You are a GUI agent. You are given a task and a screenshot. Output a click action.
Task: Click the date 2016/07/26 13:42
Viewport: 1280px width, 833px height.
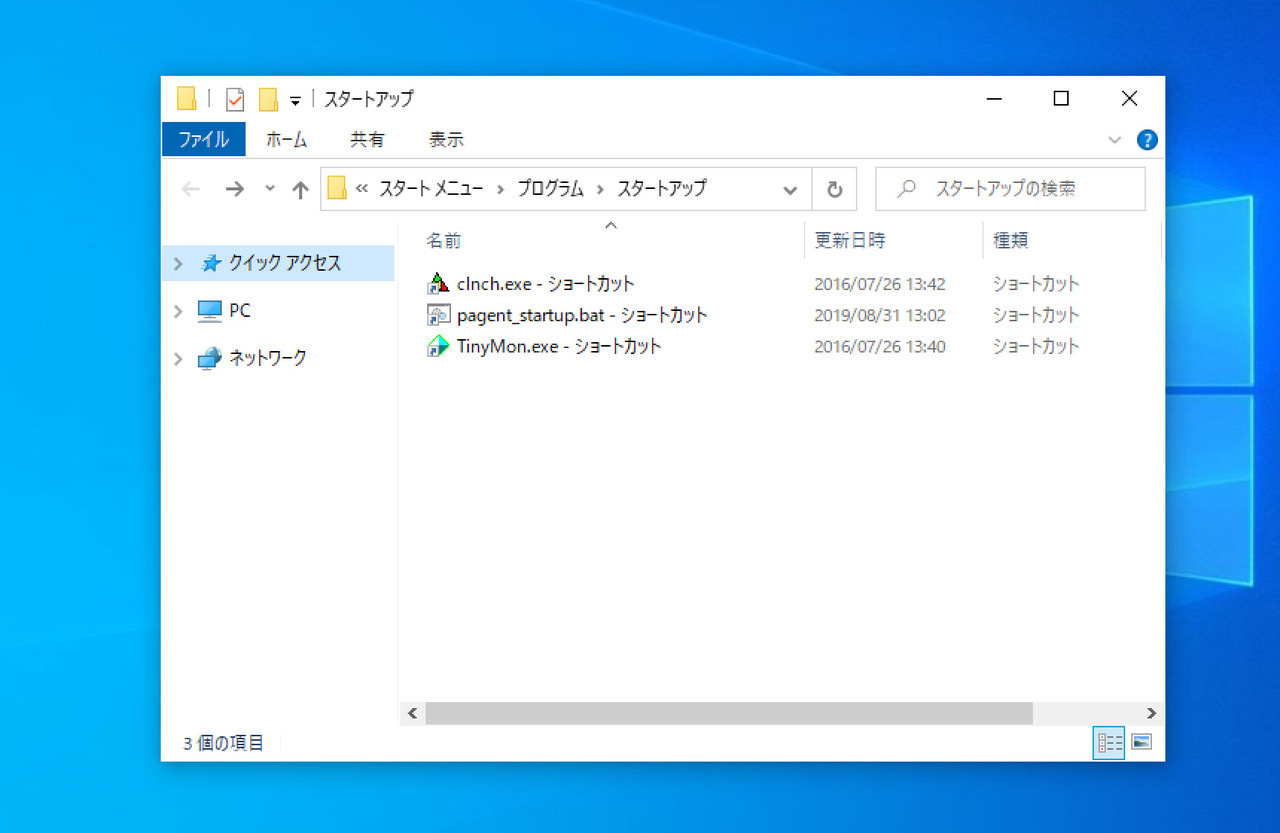tap(880, 284)
